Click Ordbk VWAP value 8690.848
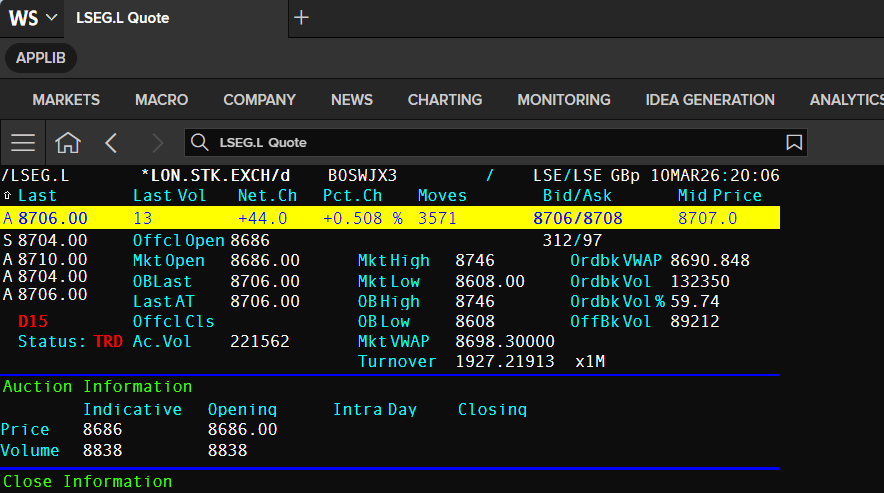Viewport: 884px width, 493px height. point(710,261)
